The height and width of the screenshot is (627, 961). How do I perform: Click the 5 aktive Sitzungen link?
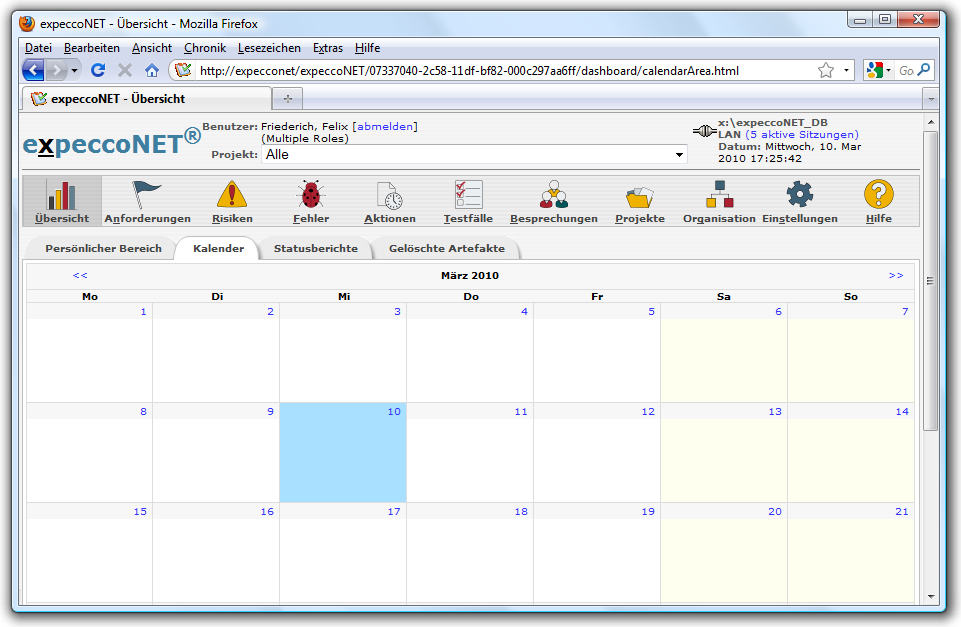click(802, 134)
